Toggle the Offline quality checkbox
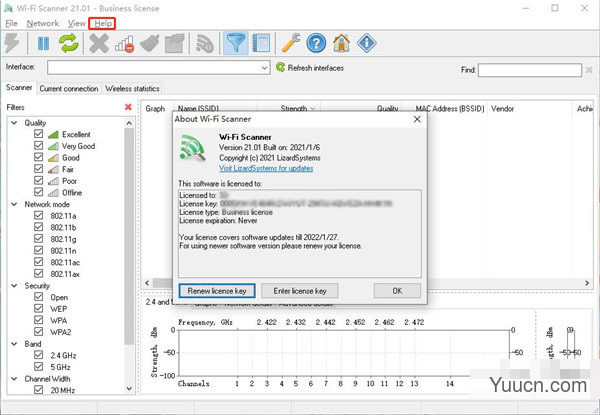Viewport: 600px width, 415px height. click(x=38, y=192)
